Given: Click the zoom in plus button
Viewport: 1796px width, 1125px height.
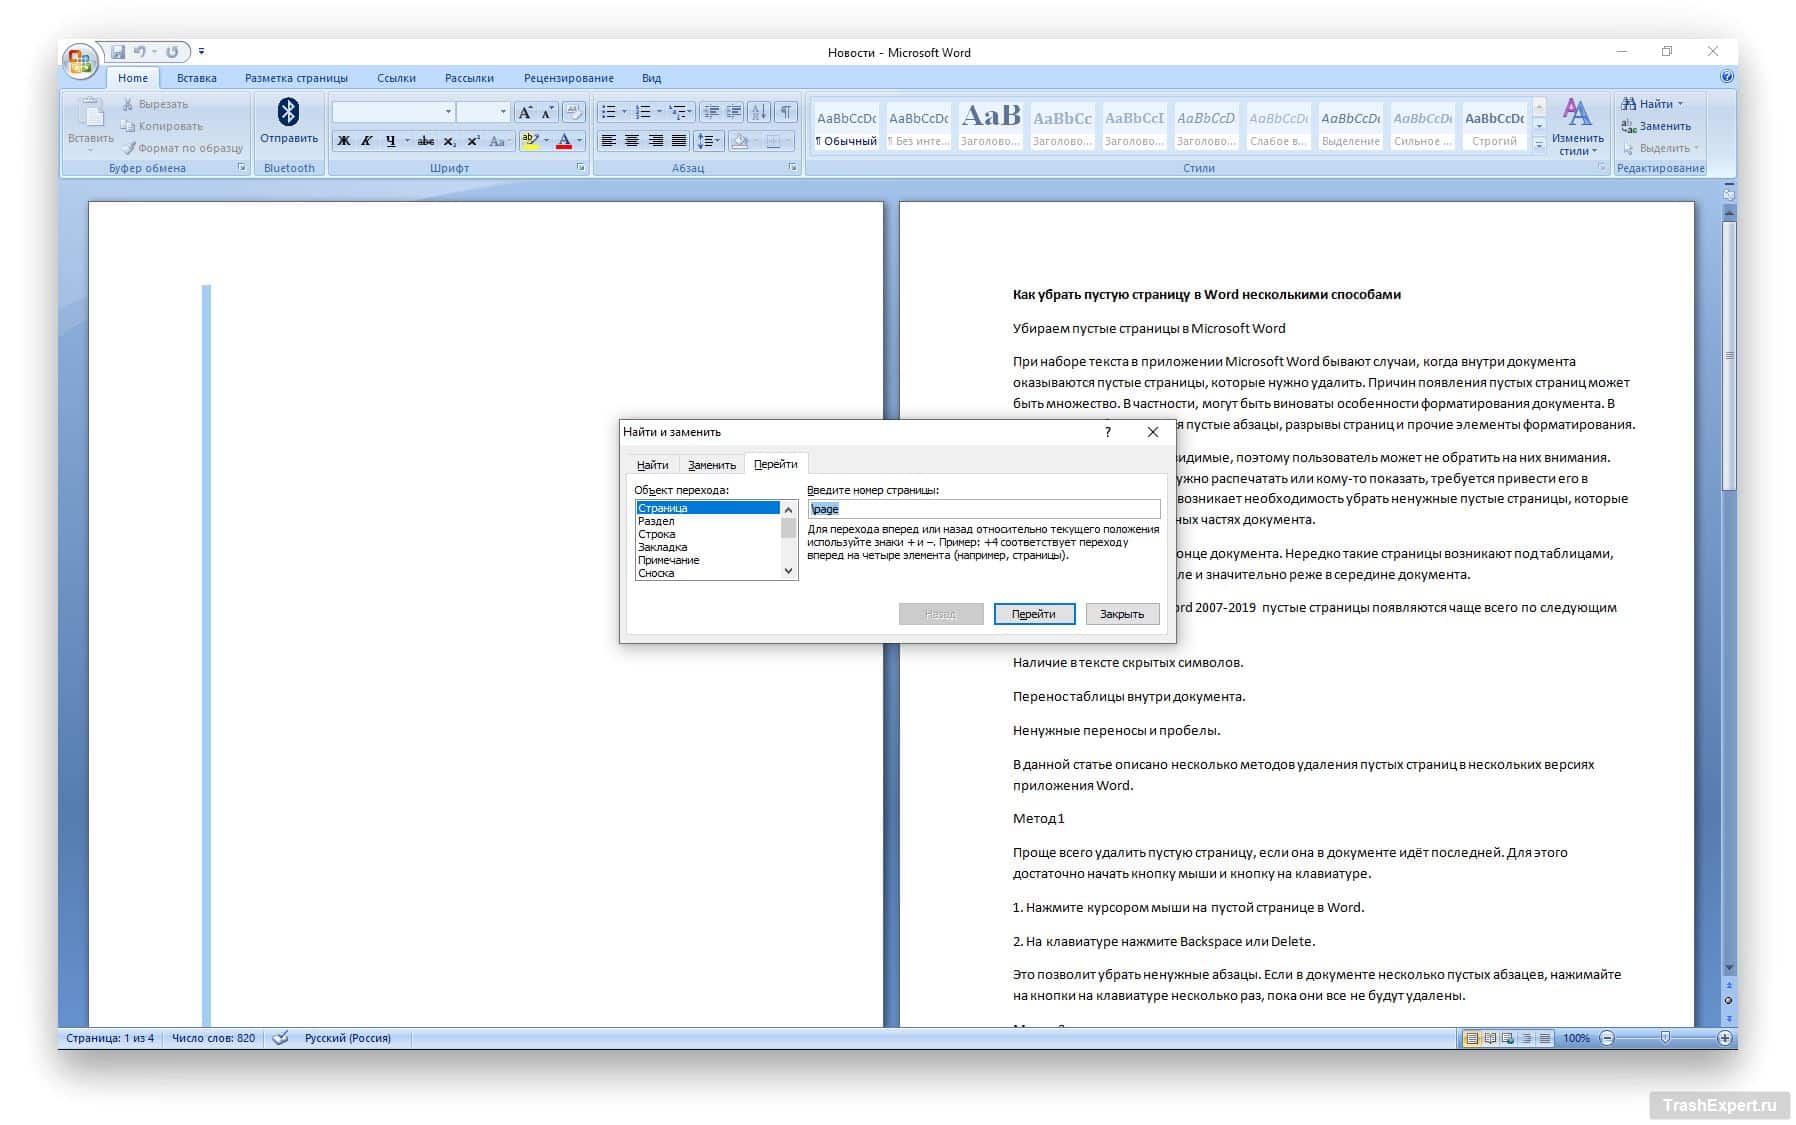Looking at the screenshot, I should pos(1726,1038).
